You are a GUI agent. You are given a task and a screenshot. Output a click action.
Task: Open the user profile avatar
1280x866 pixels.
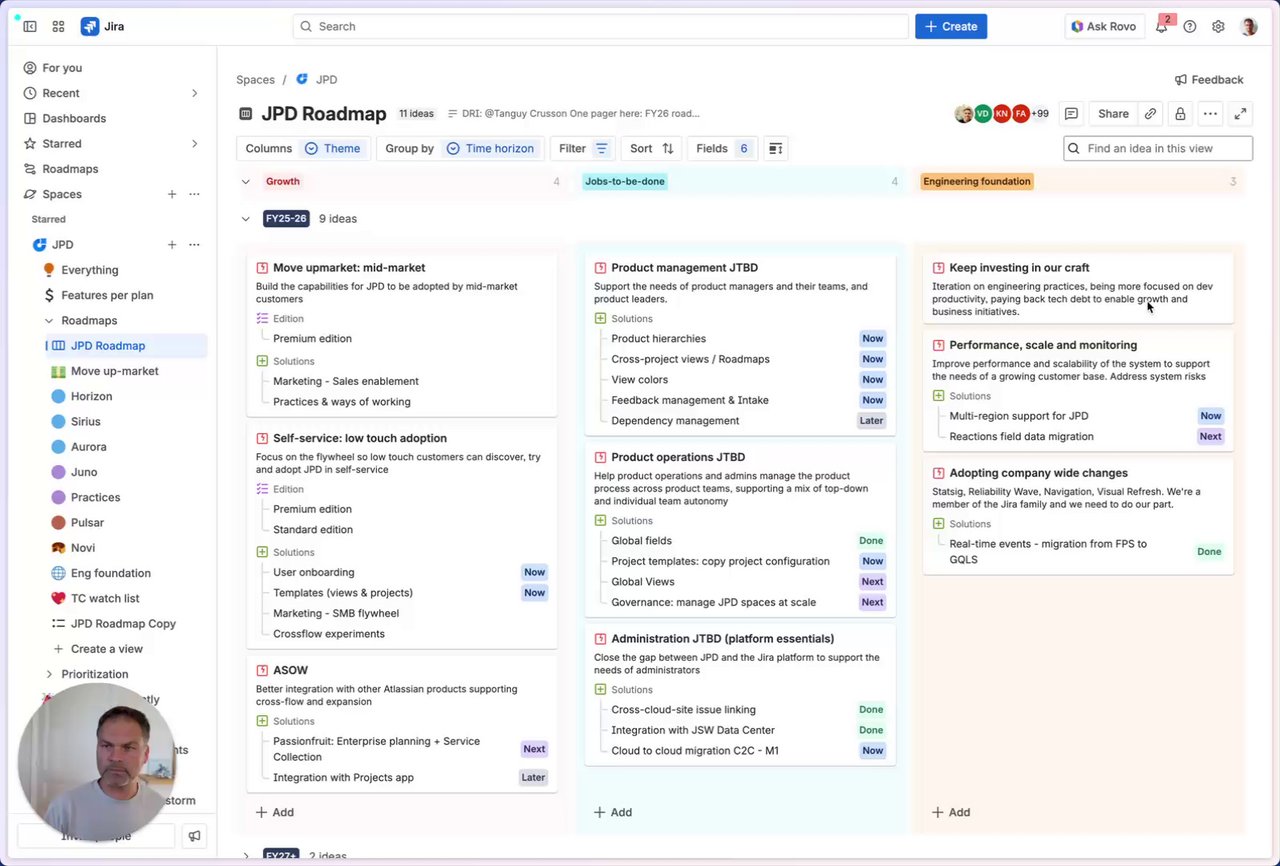(x=1249, y=27)
